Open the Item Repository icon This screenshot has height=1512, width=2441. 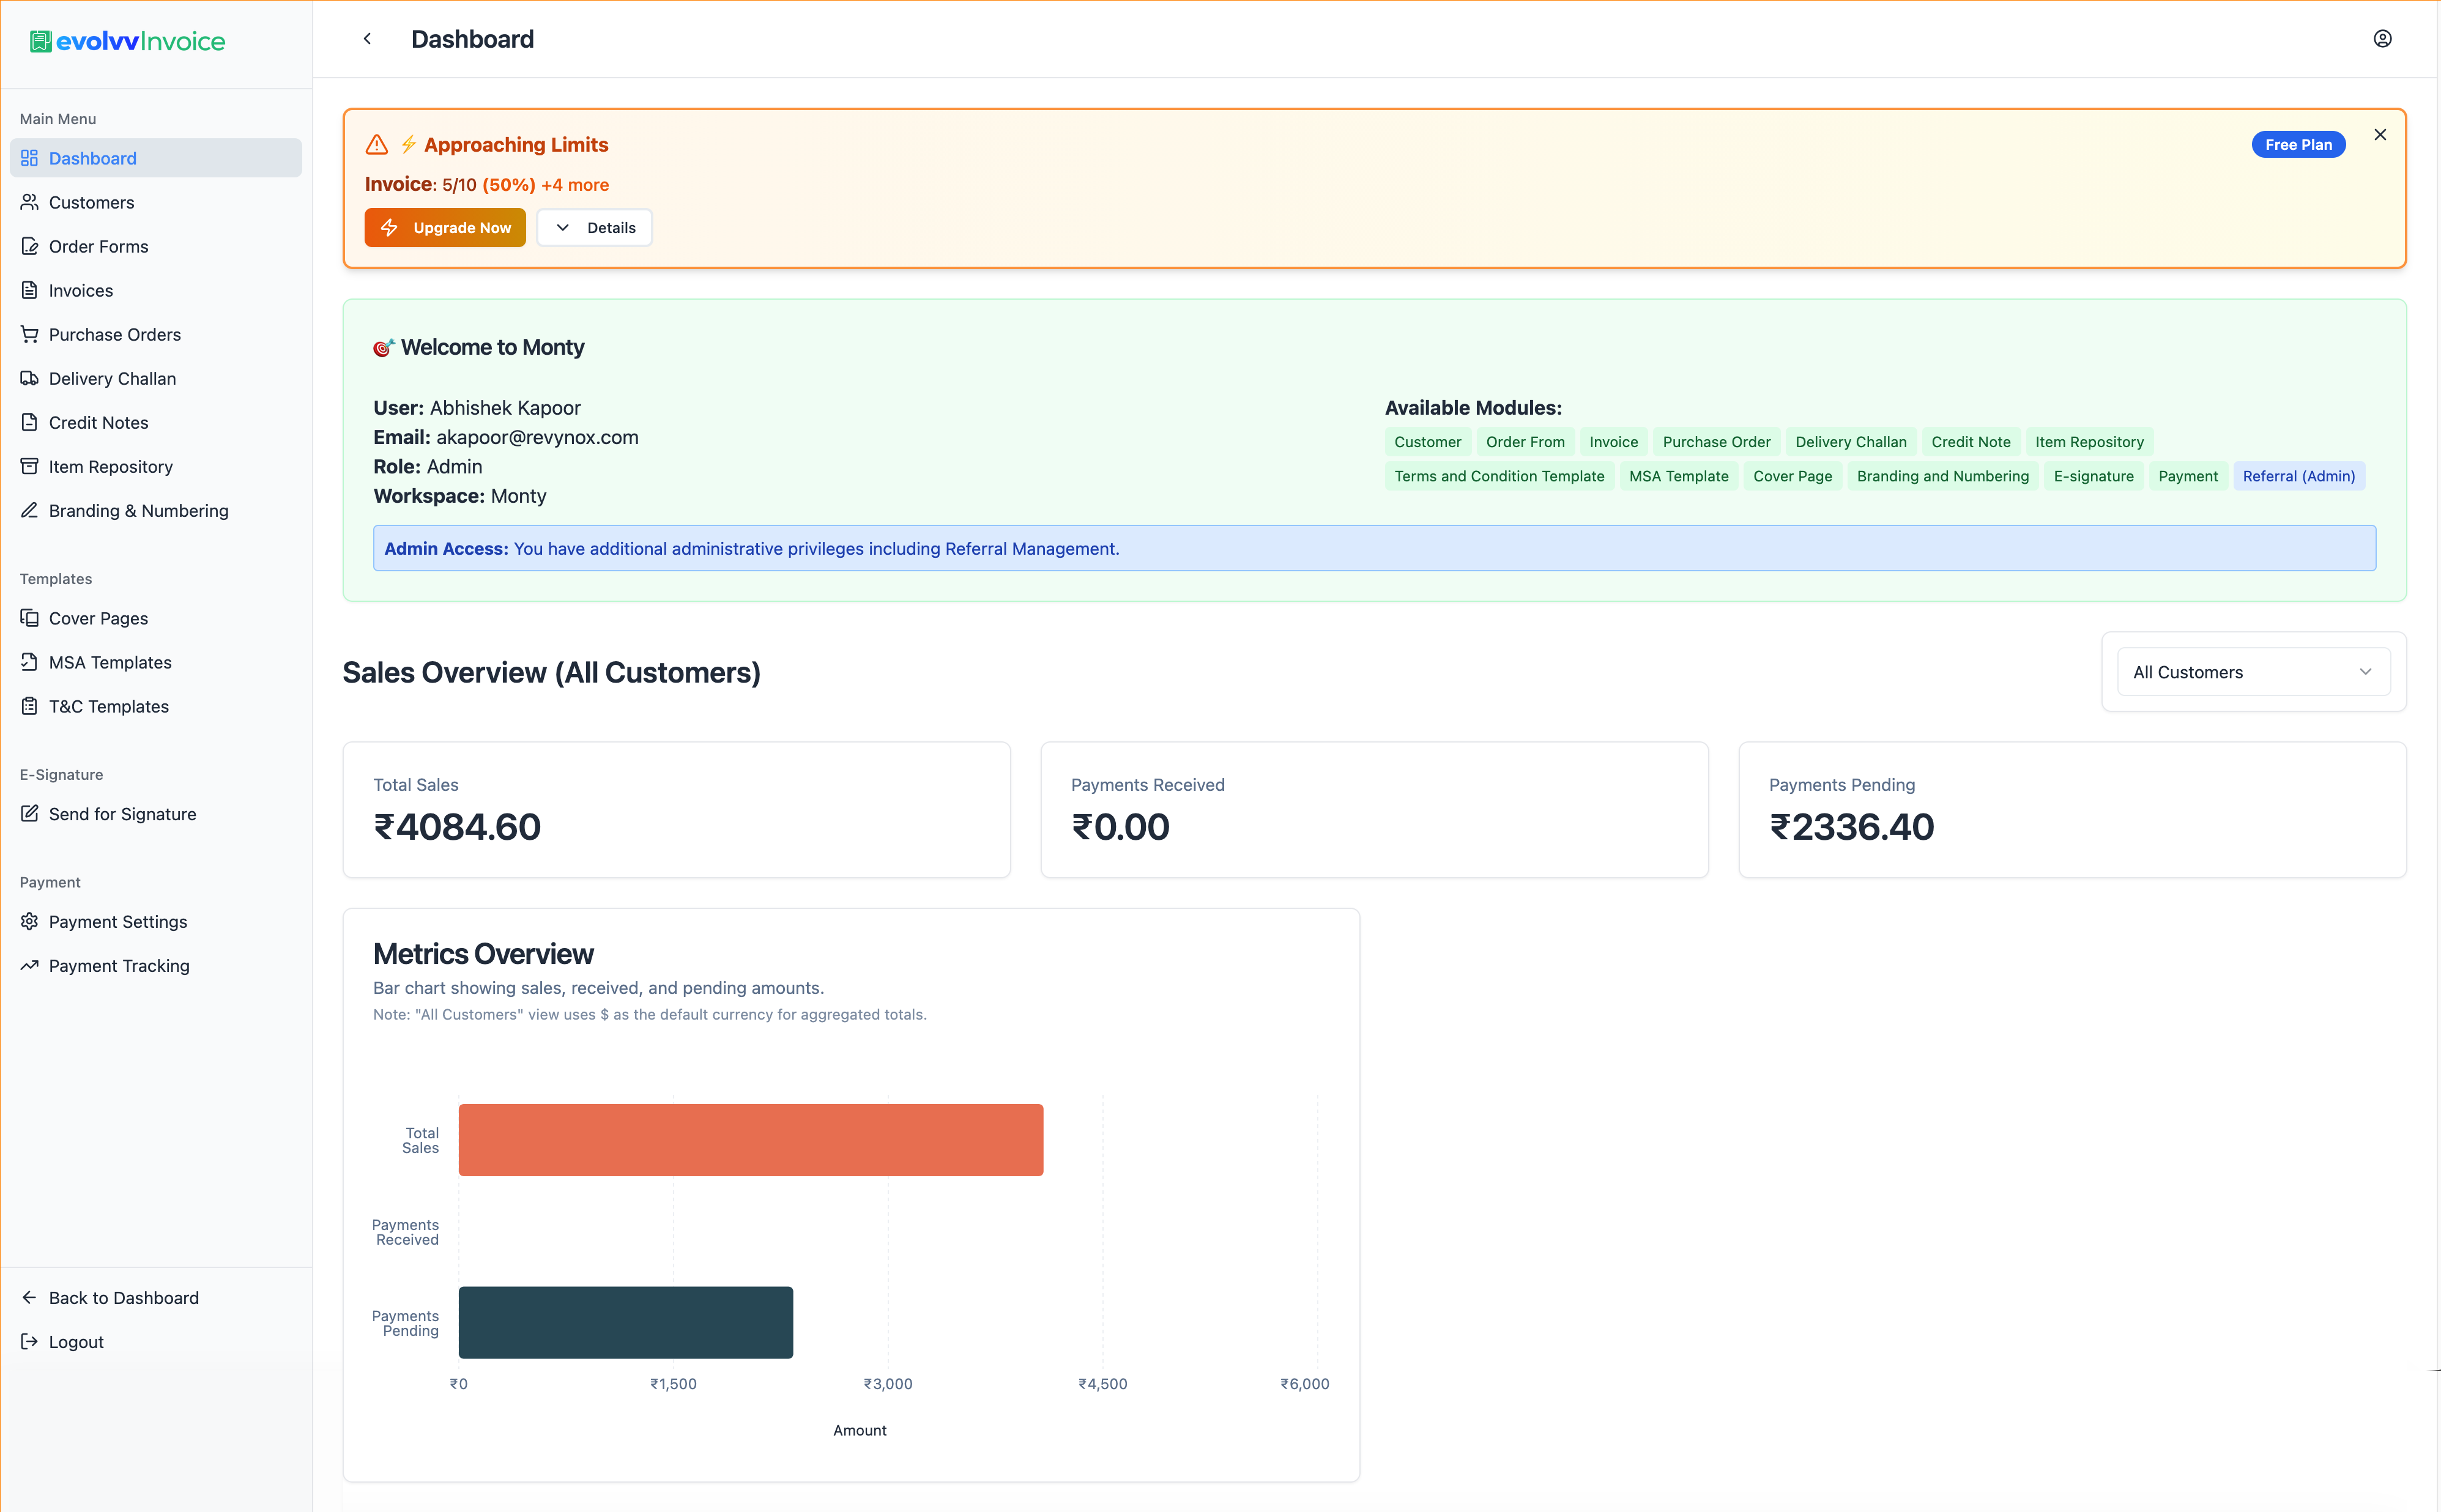(30, 466)
